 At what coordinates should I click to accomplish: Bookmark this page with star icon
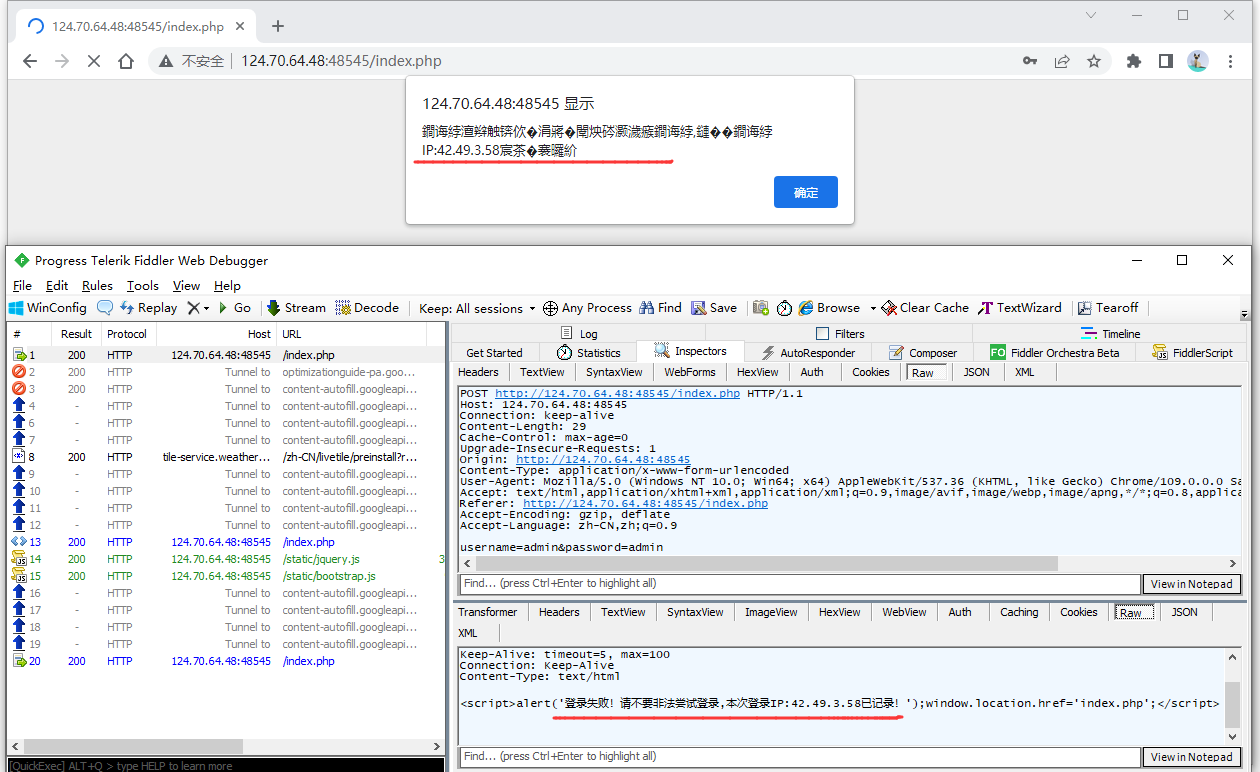pos(1094,61)
